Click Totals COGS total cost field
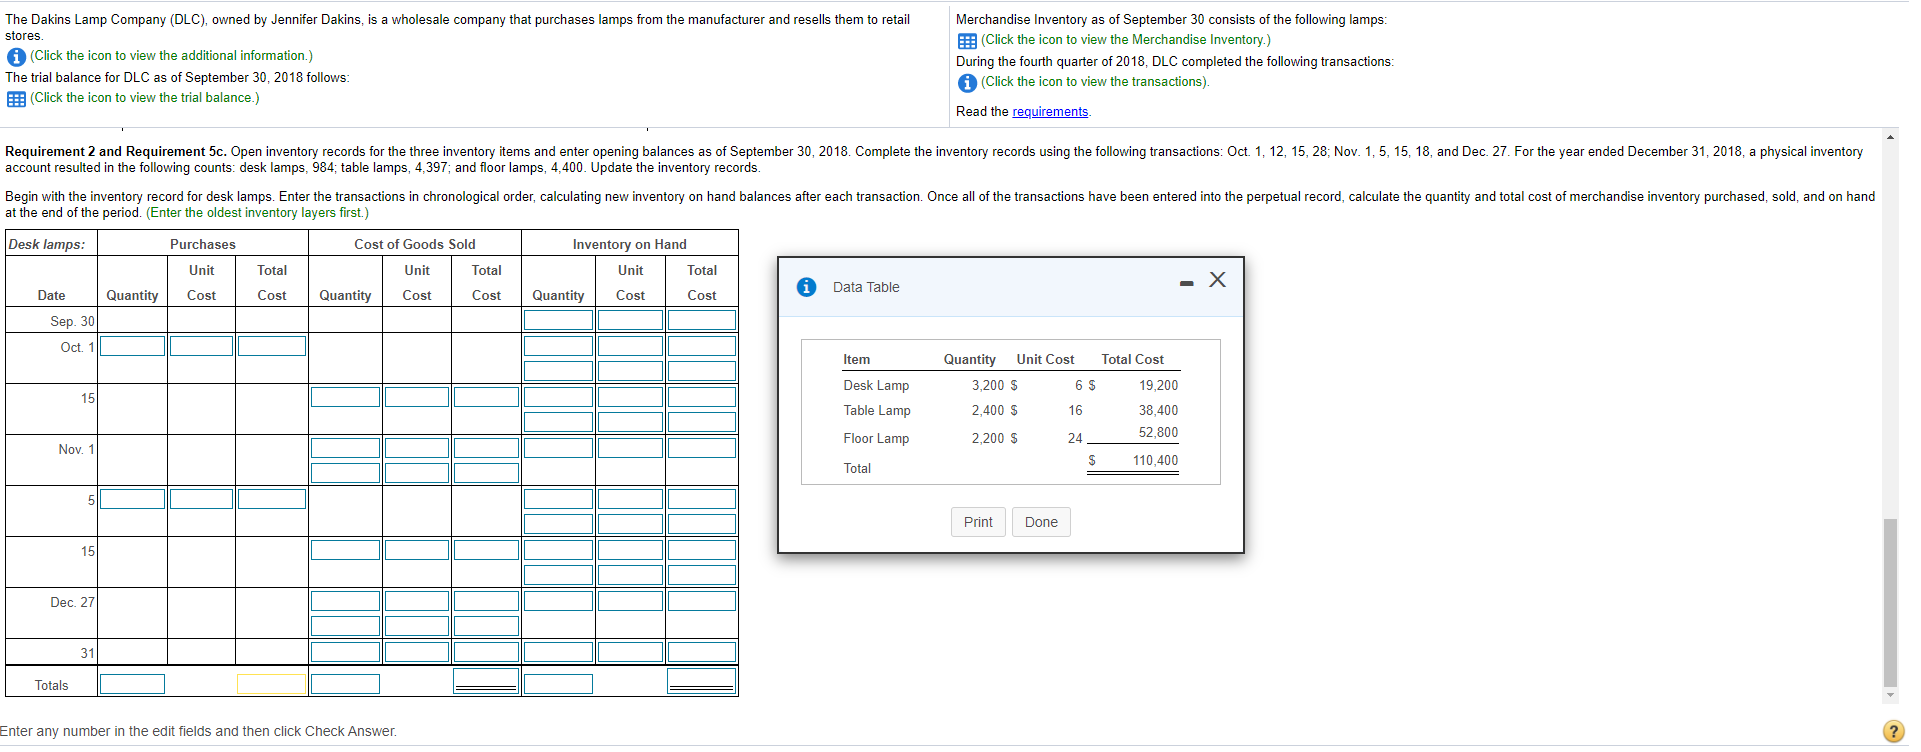 click(486, 680)
